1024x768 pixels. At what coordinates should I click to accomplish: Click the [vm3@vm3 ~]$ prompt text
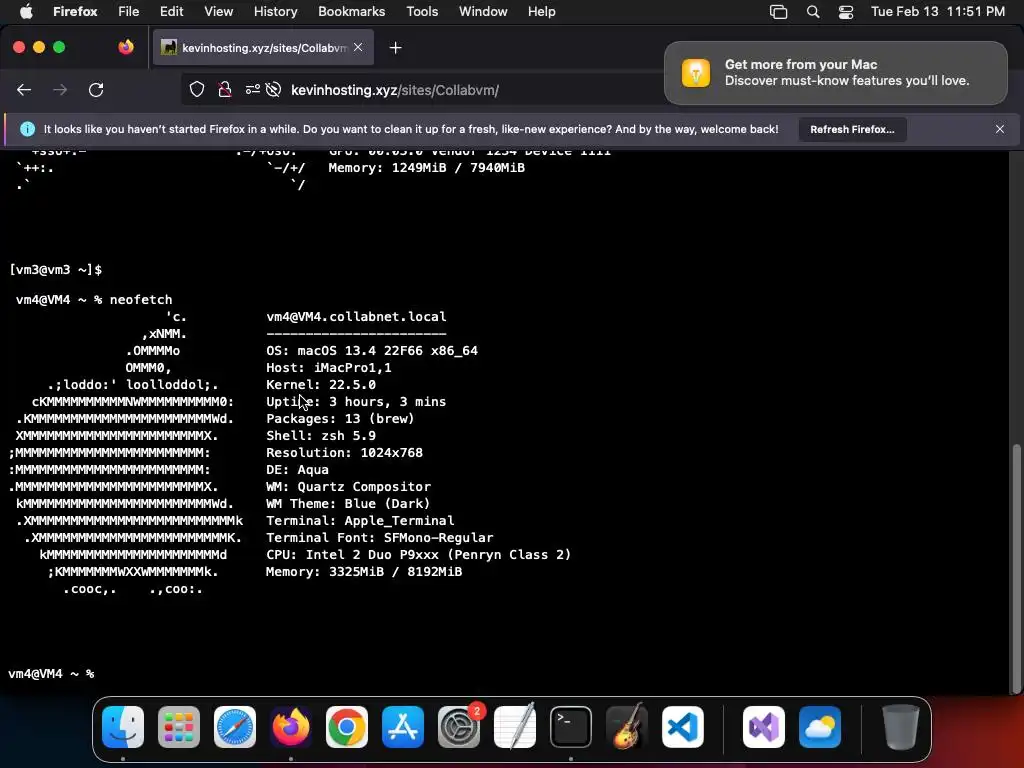tap(56, 270)
